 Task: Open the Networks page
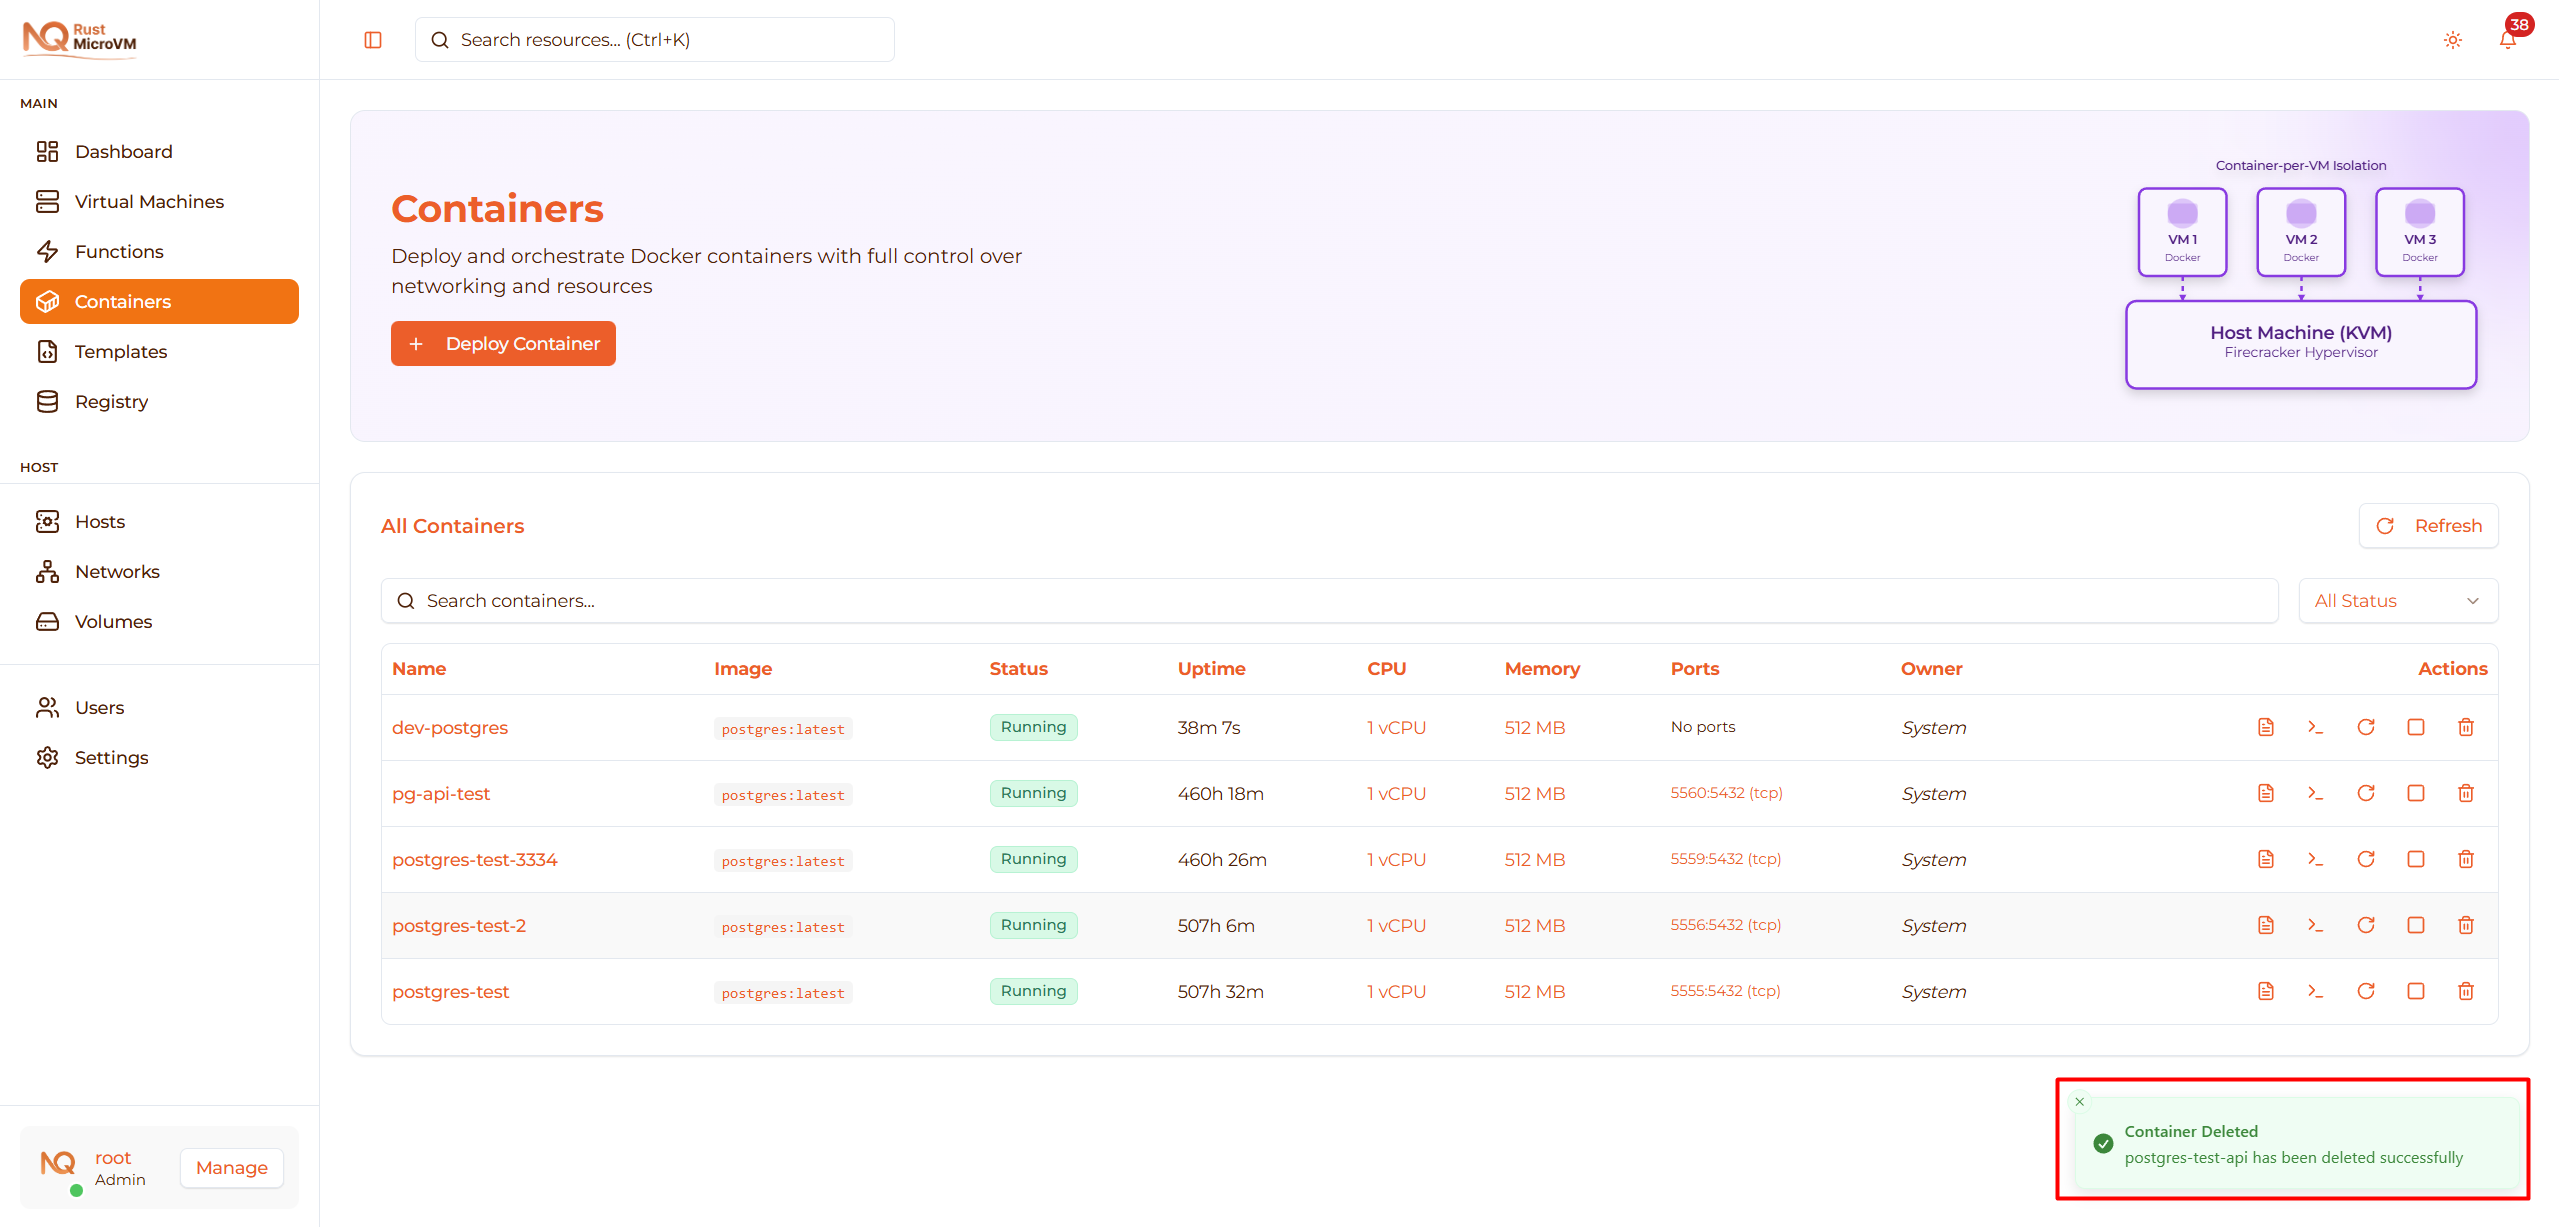pos(117,572)
